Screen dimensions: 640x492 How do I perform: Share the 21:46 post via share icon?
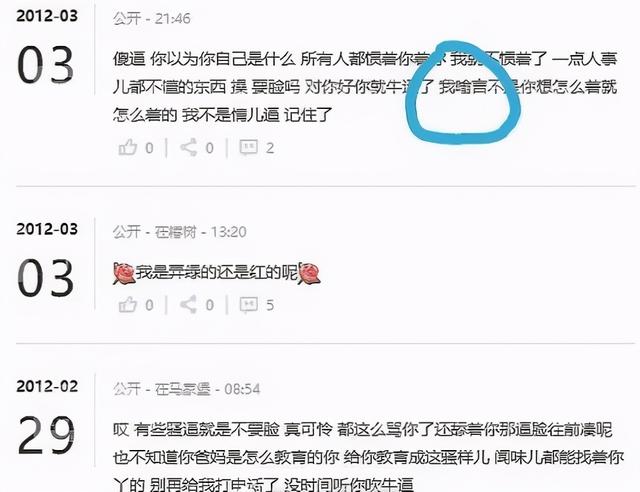pos(189,147)
